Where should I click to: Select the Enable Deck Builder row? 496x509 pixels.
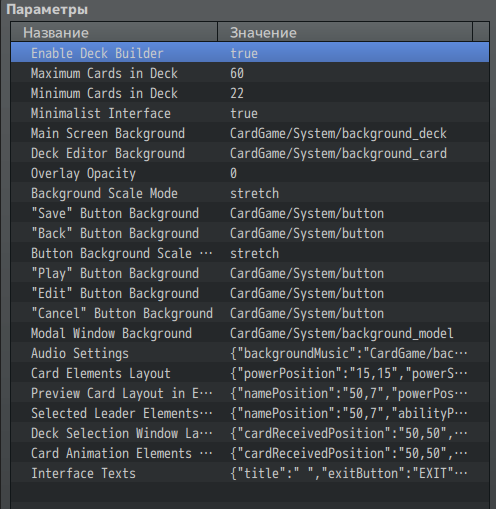coord(250,52)
